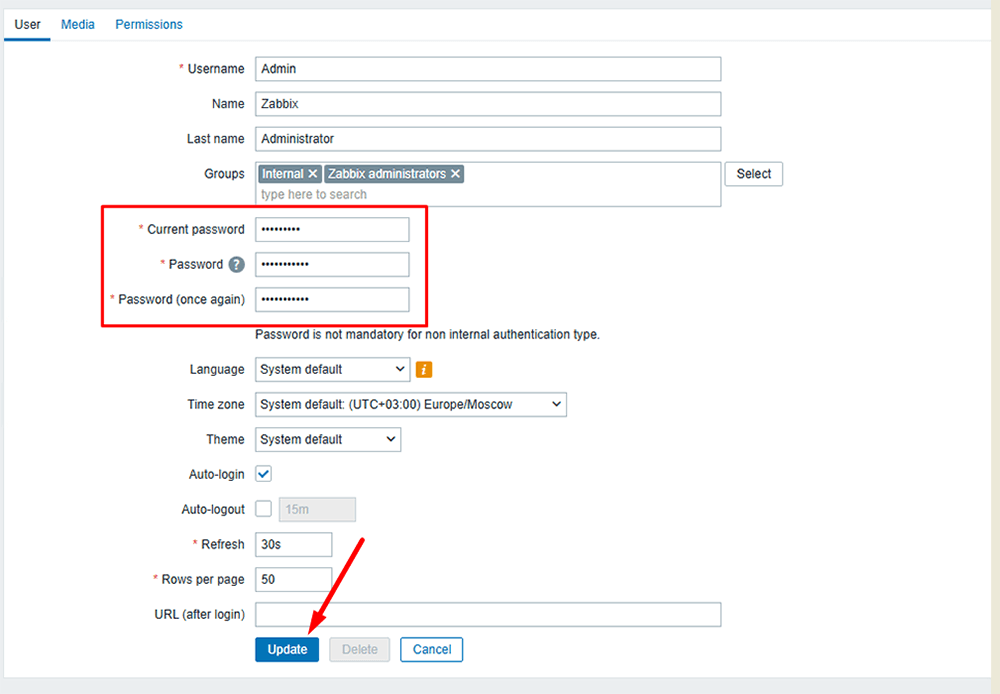Image resolution: width=1000 pixels, height=694 pixels.
Task: Click the Select groups button
Action: tap(754, 174)
